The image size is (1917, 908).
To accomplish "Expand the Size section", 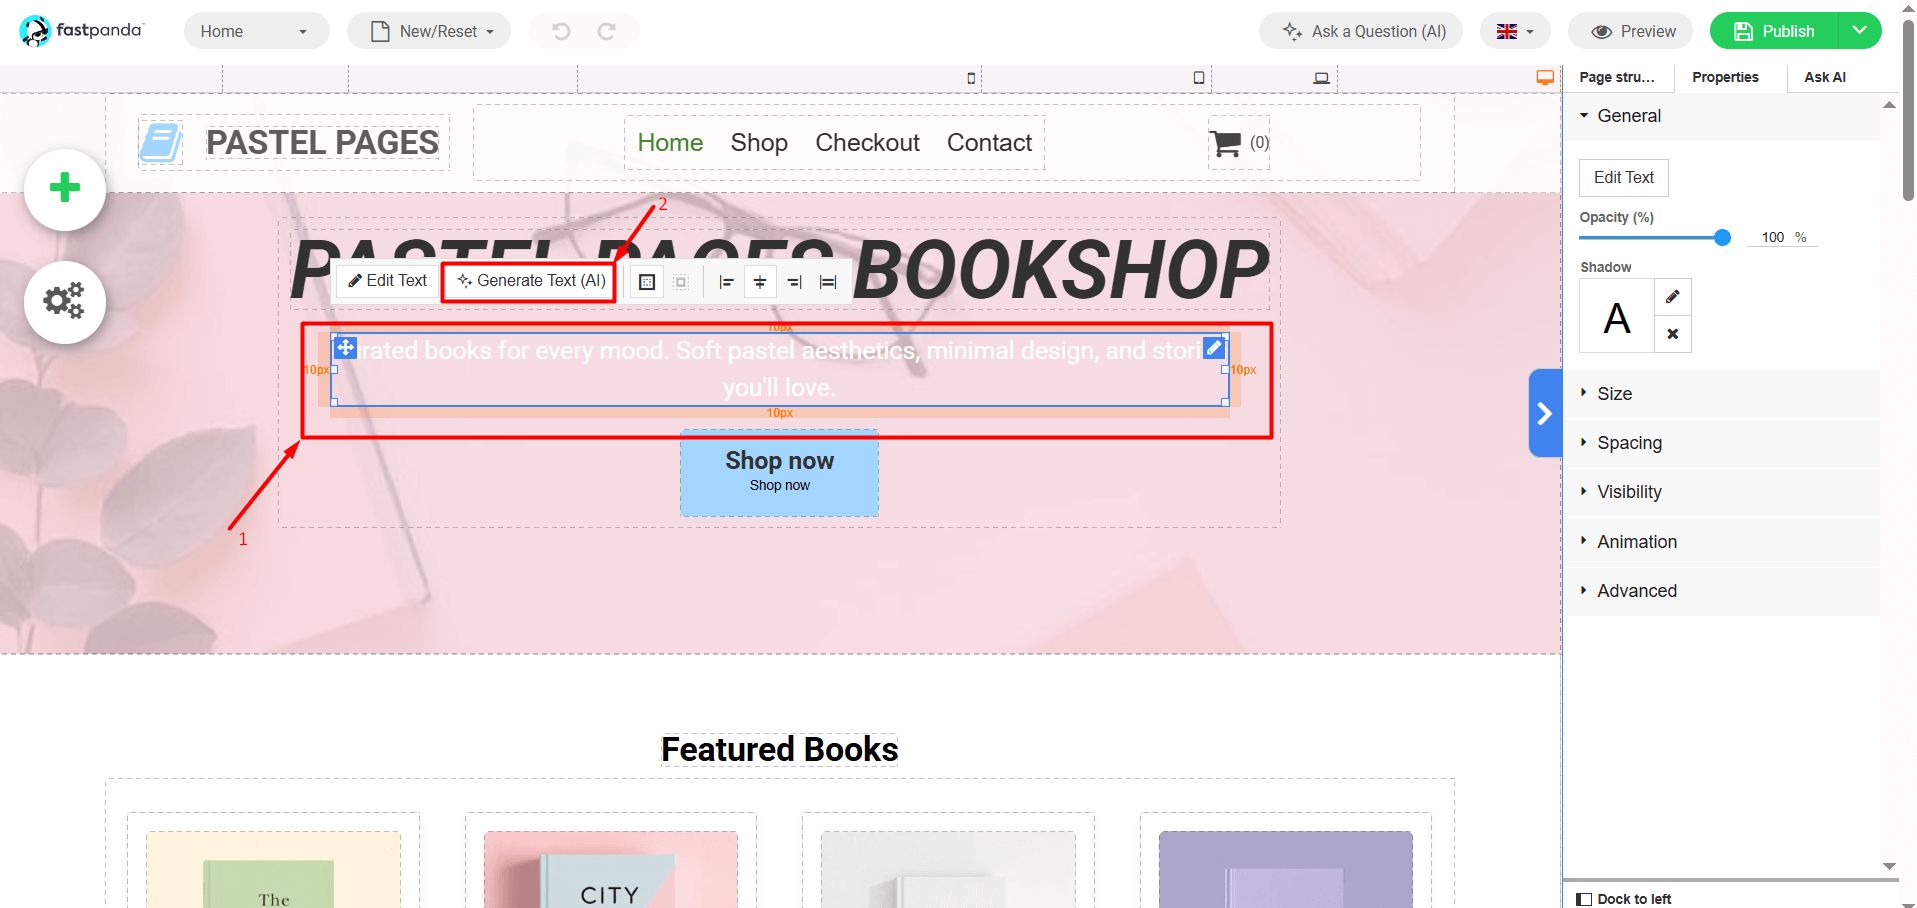I will pos(1614,394).
